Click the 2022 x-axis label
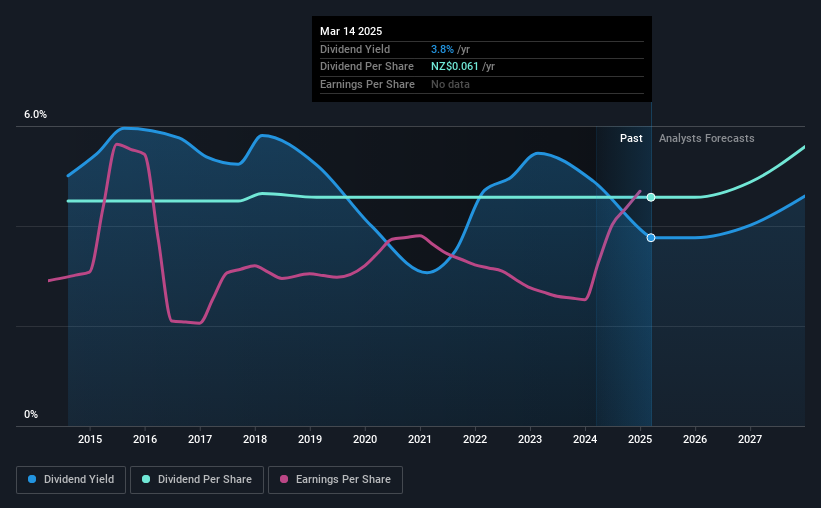821x508 pixels. pyautogui.click(x=475, y=439)
